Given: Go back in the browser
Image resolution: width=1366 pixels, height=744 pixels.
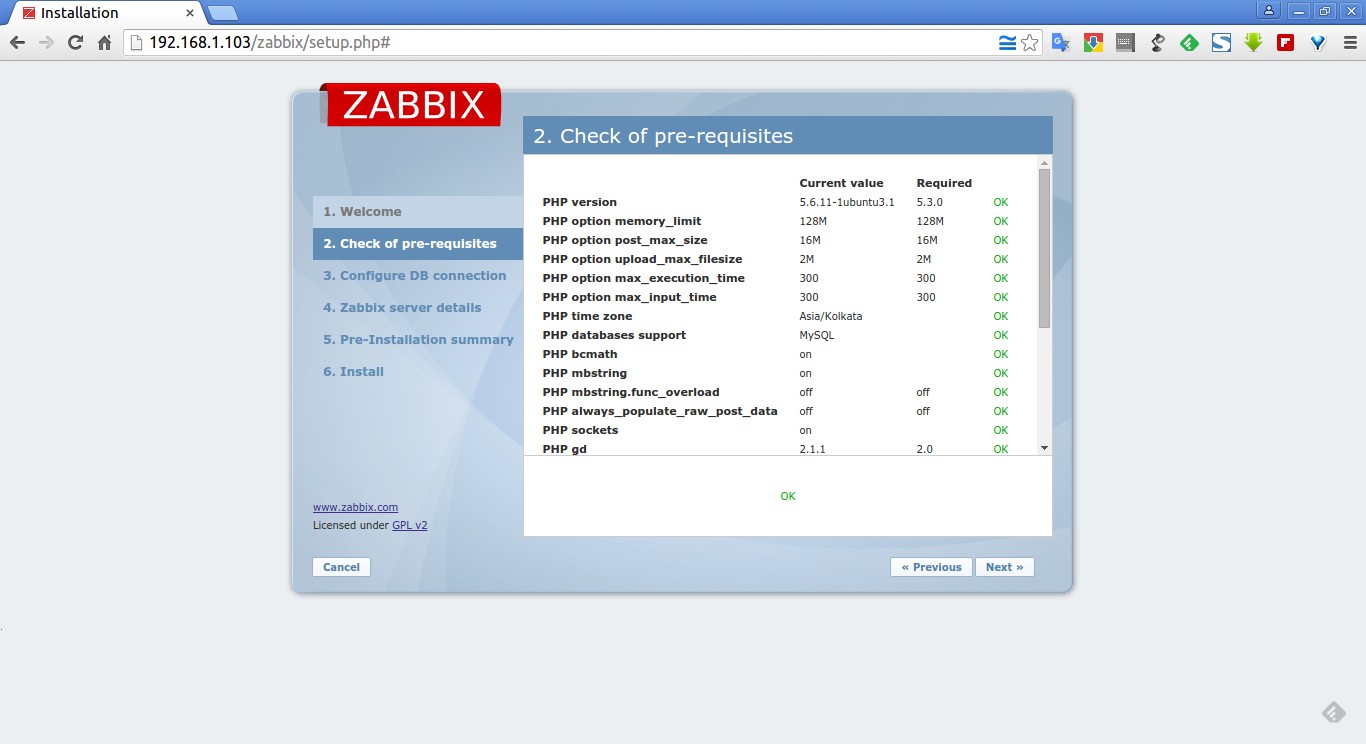Looking at the screenshot, I should click(x=17, y=43).
